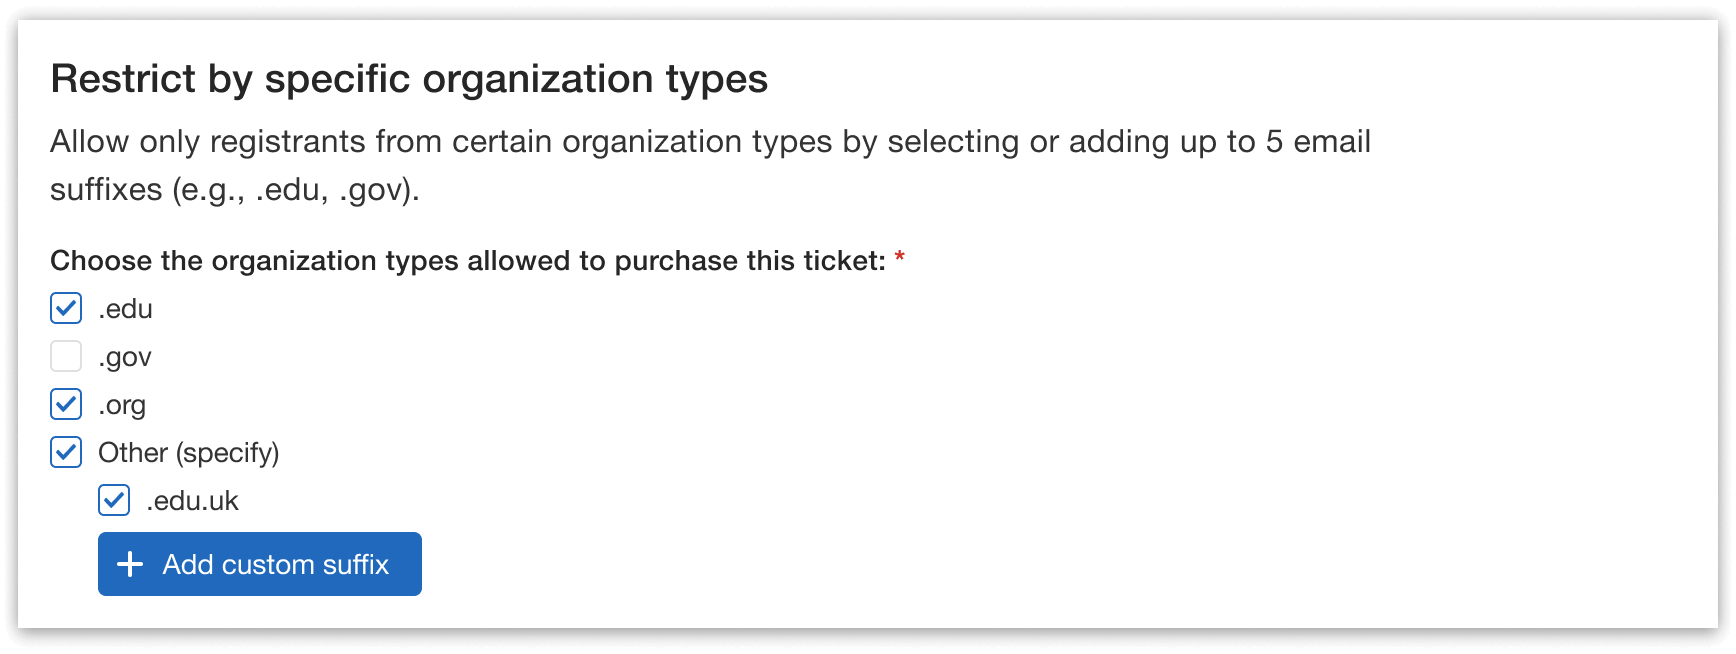Click the Add custom suffix button
This screenshot has height=654, width=1736.
click(x=259, y=564)
